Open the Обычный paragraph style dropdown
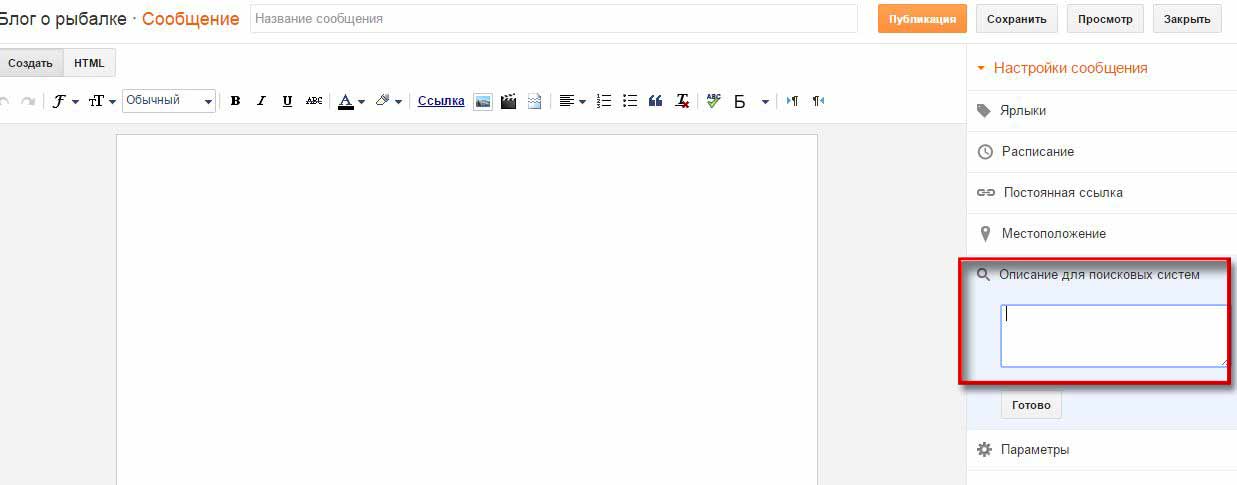Image resolution: width=1237 pixels, height=485 pixels. 168,101
